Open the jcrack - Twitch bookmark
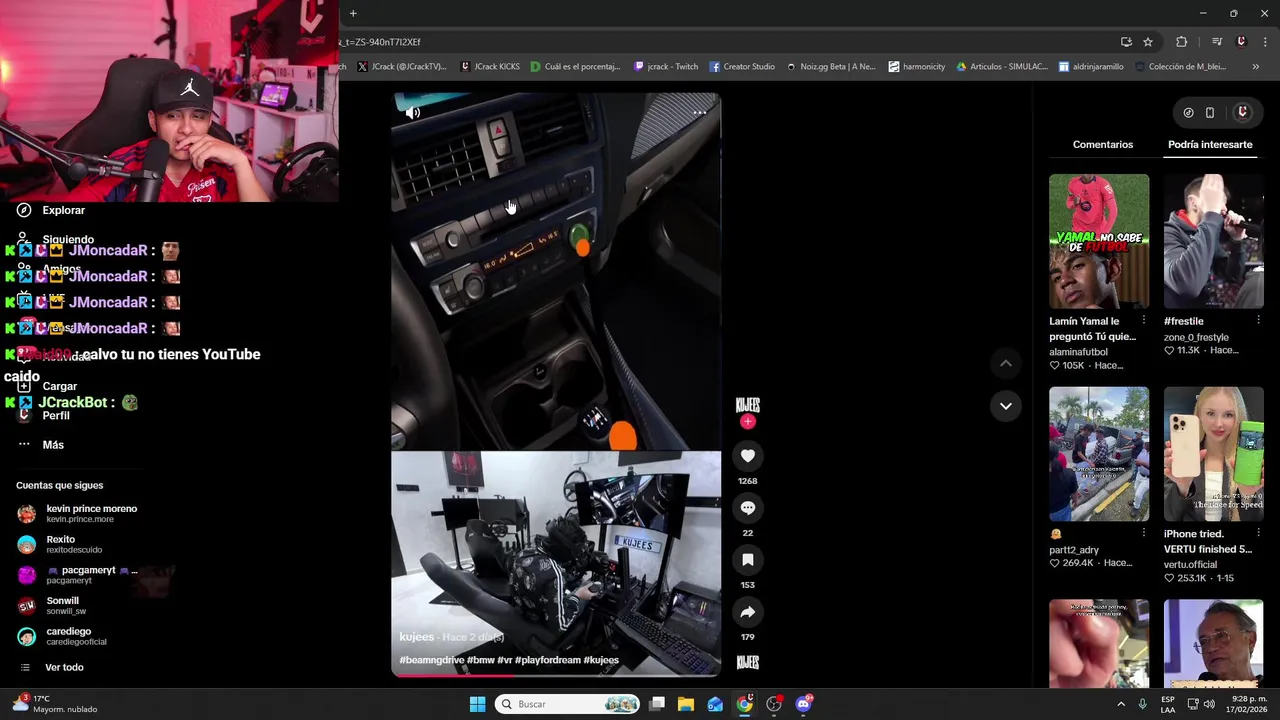The width and height of the screenshot is (1280, 720). pyautogui.click(x=666, y=67)
